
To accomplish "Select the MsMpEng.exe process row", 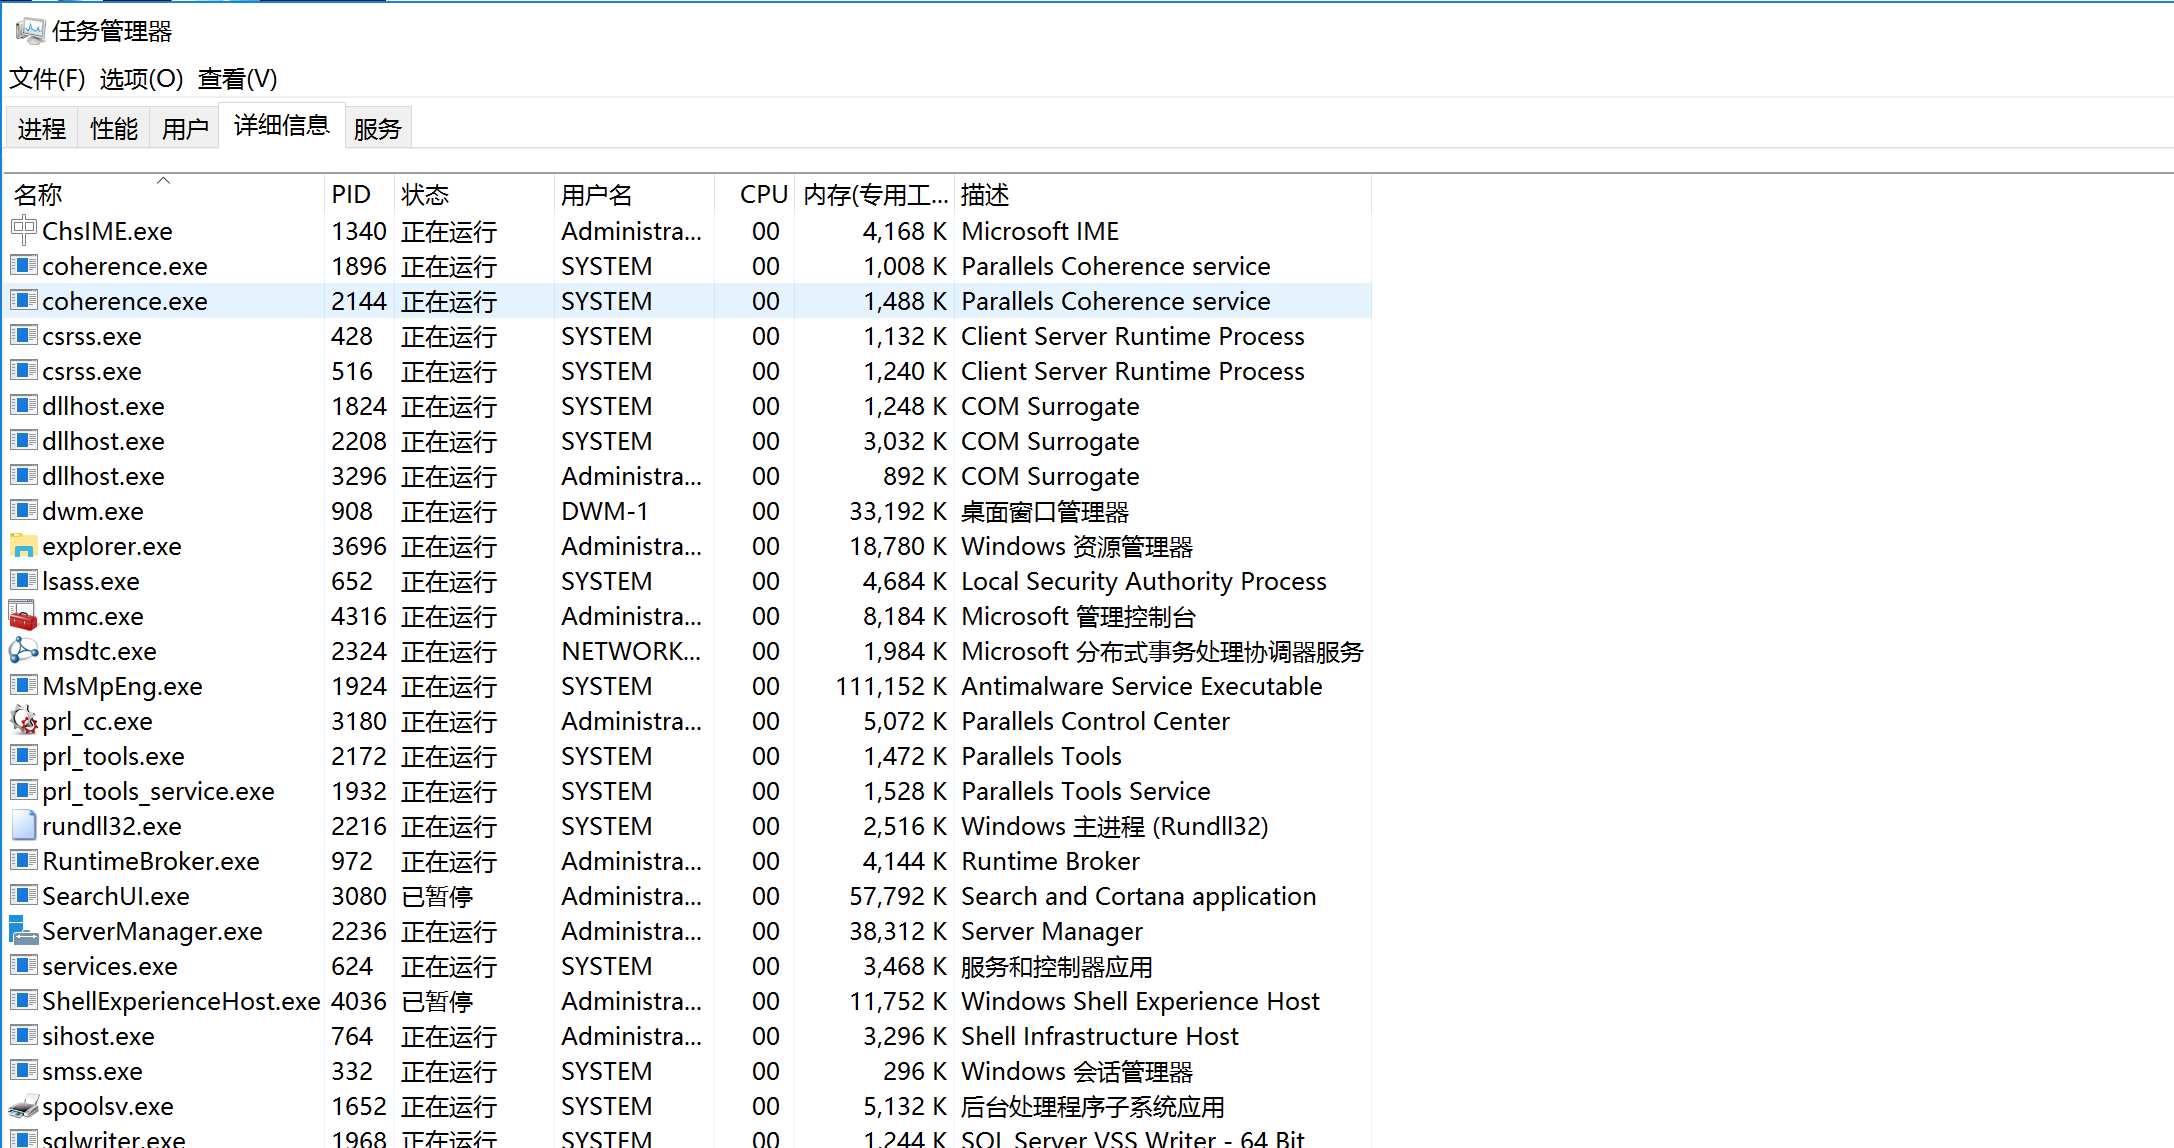I will 122,687.
